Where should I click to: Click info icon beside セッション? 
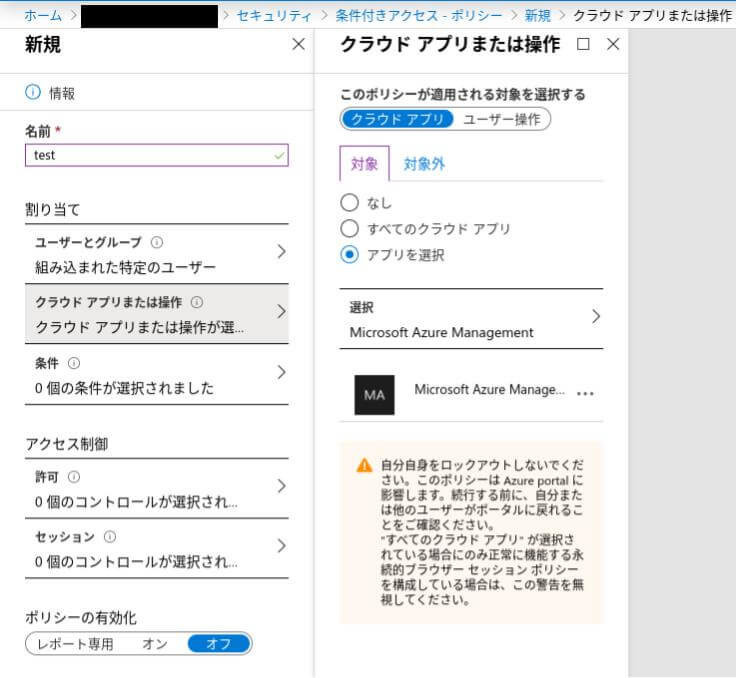coord(110,537)
